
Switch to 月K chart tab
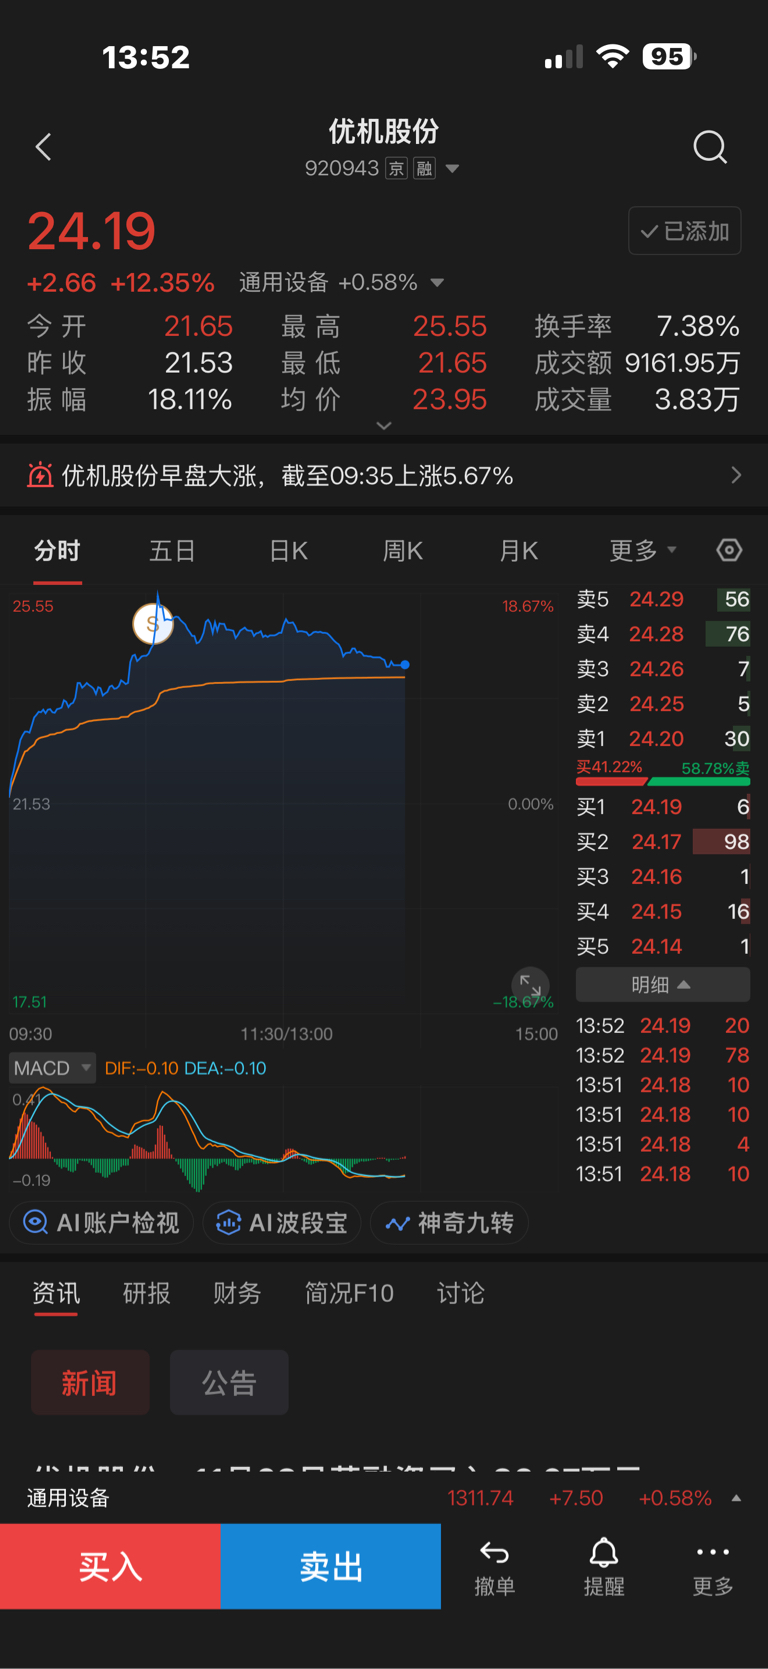[x=519, y=551]
